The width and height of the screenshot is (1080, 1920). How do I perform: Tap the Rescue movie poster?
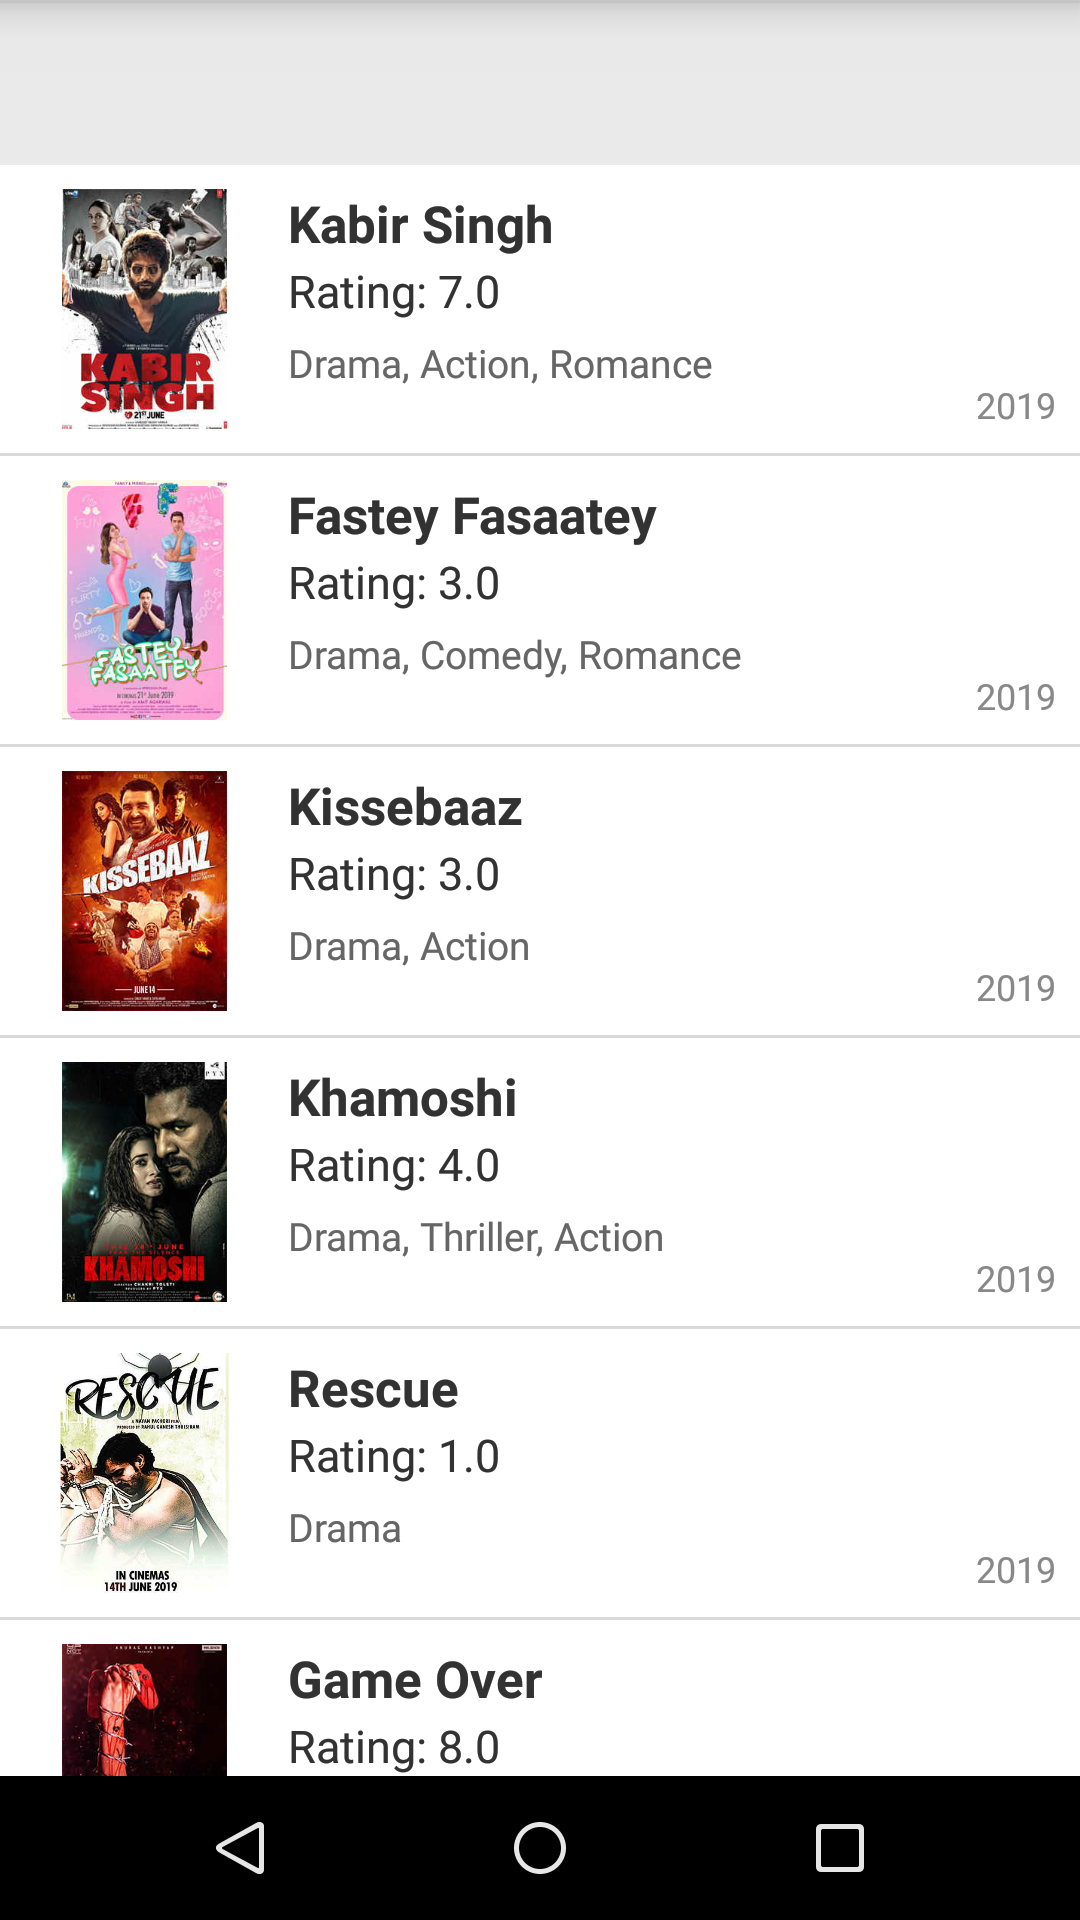coord(144,1473)
